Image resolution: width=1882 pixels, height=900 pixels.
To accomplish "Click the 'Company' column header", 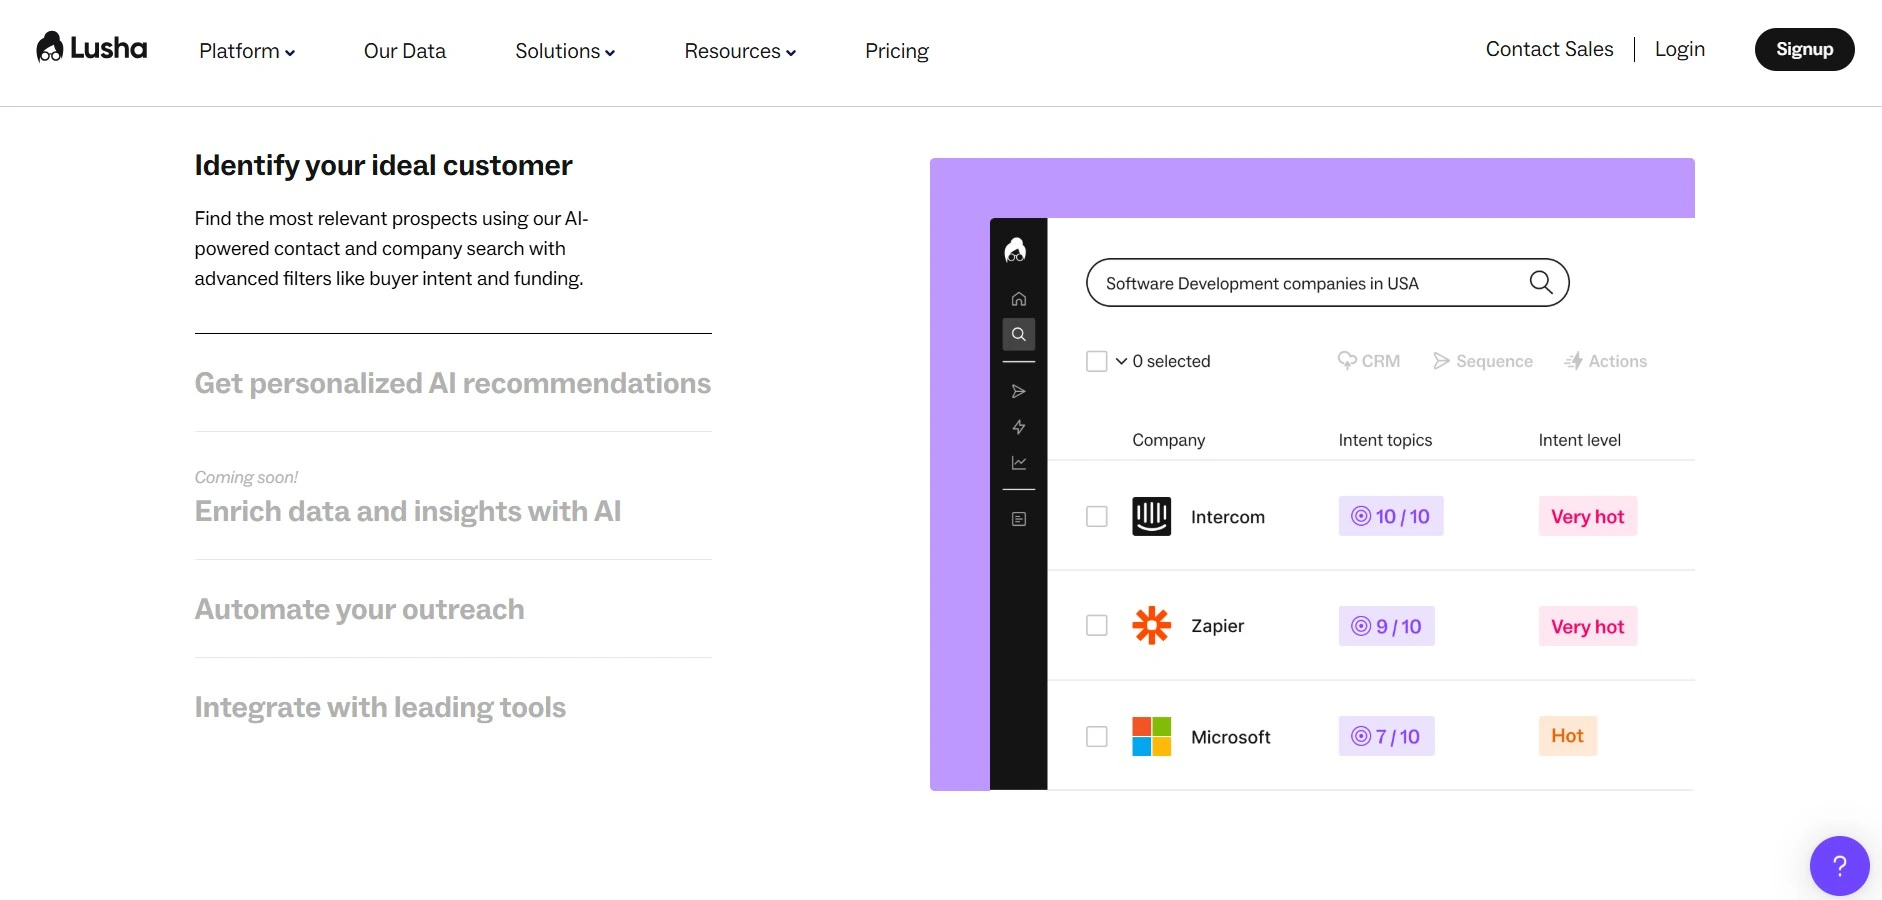I will point(1168,440).
